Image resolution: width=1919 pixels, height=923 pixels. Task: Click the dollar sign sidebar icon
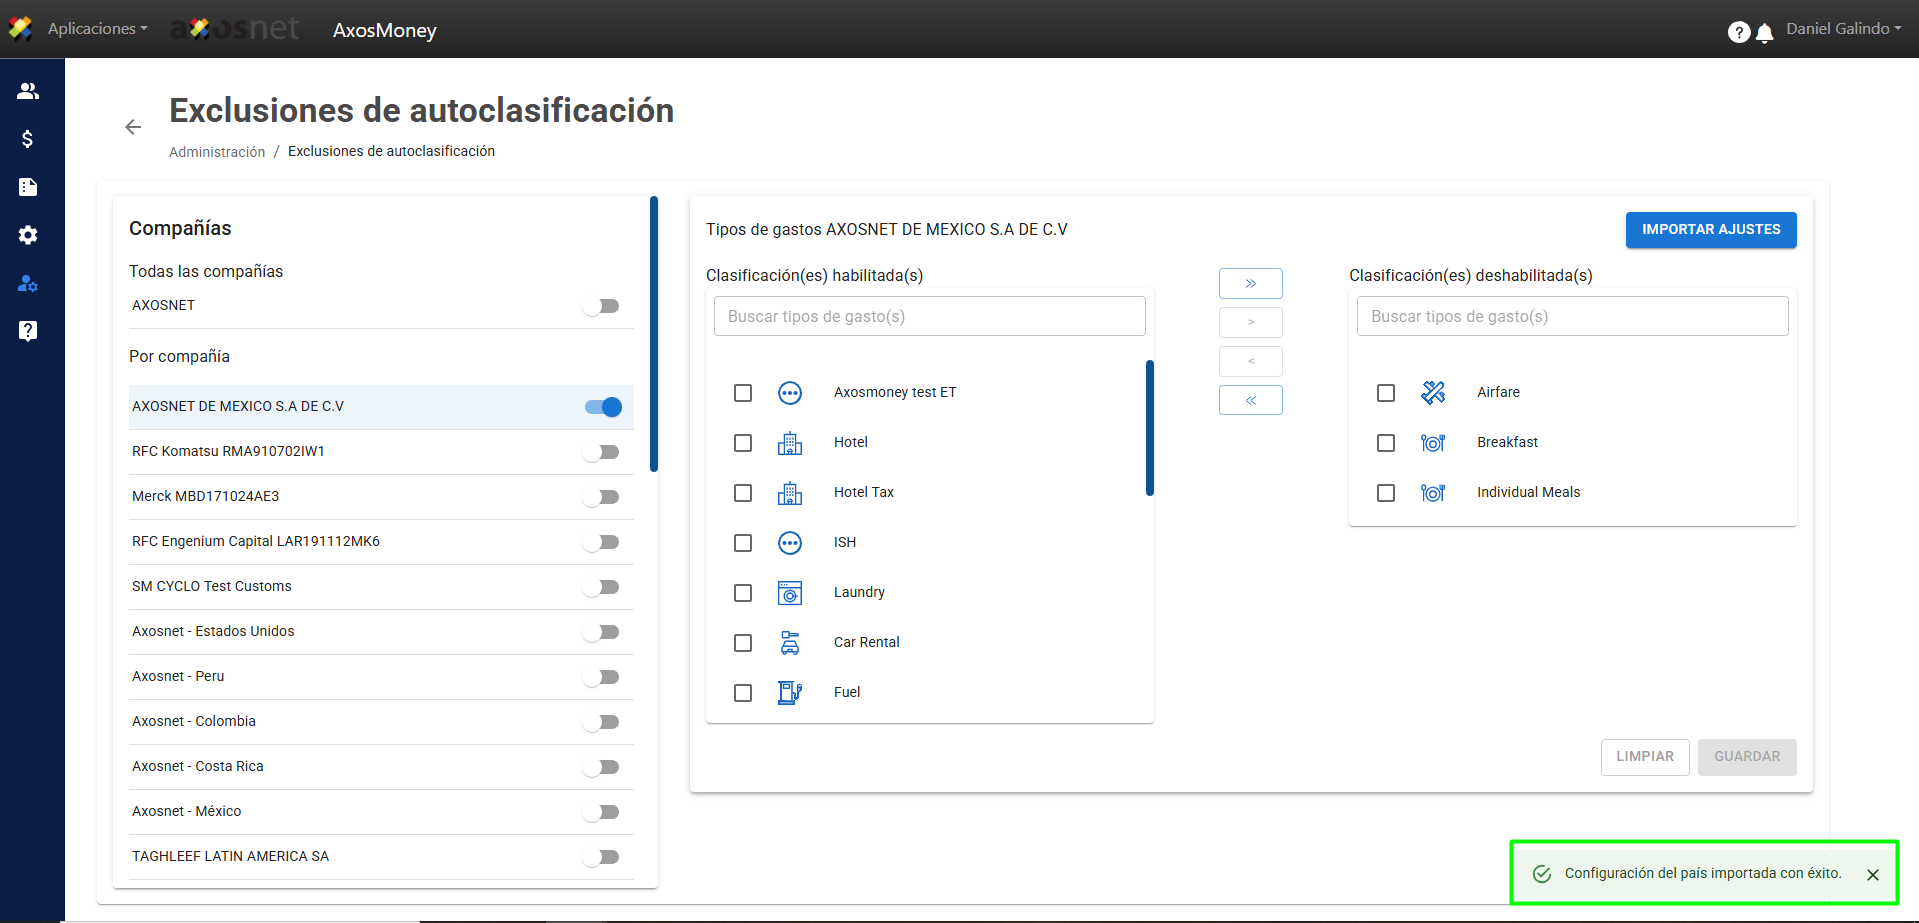click(x=28, y=139)
